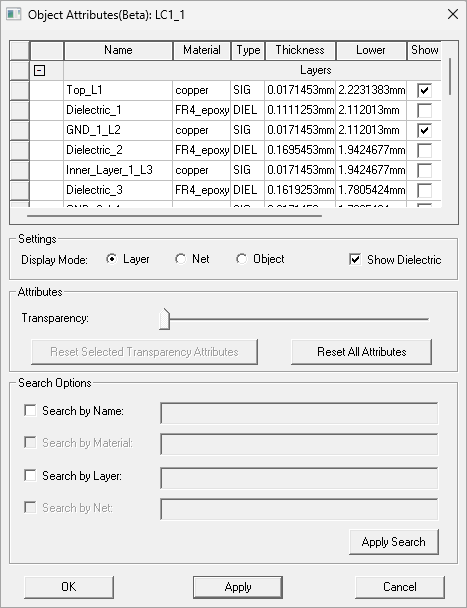
Task: Uncheck Show for GND_1_L2 layer
Action: 424,130
